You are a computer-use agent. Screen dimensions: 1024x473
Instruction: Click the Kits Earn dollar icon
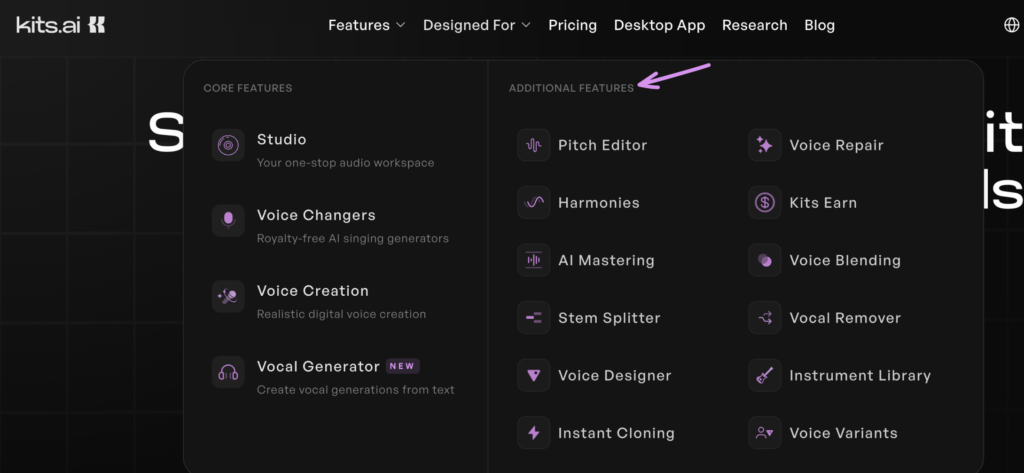[765, 203]
